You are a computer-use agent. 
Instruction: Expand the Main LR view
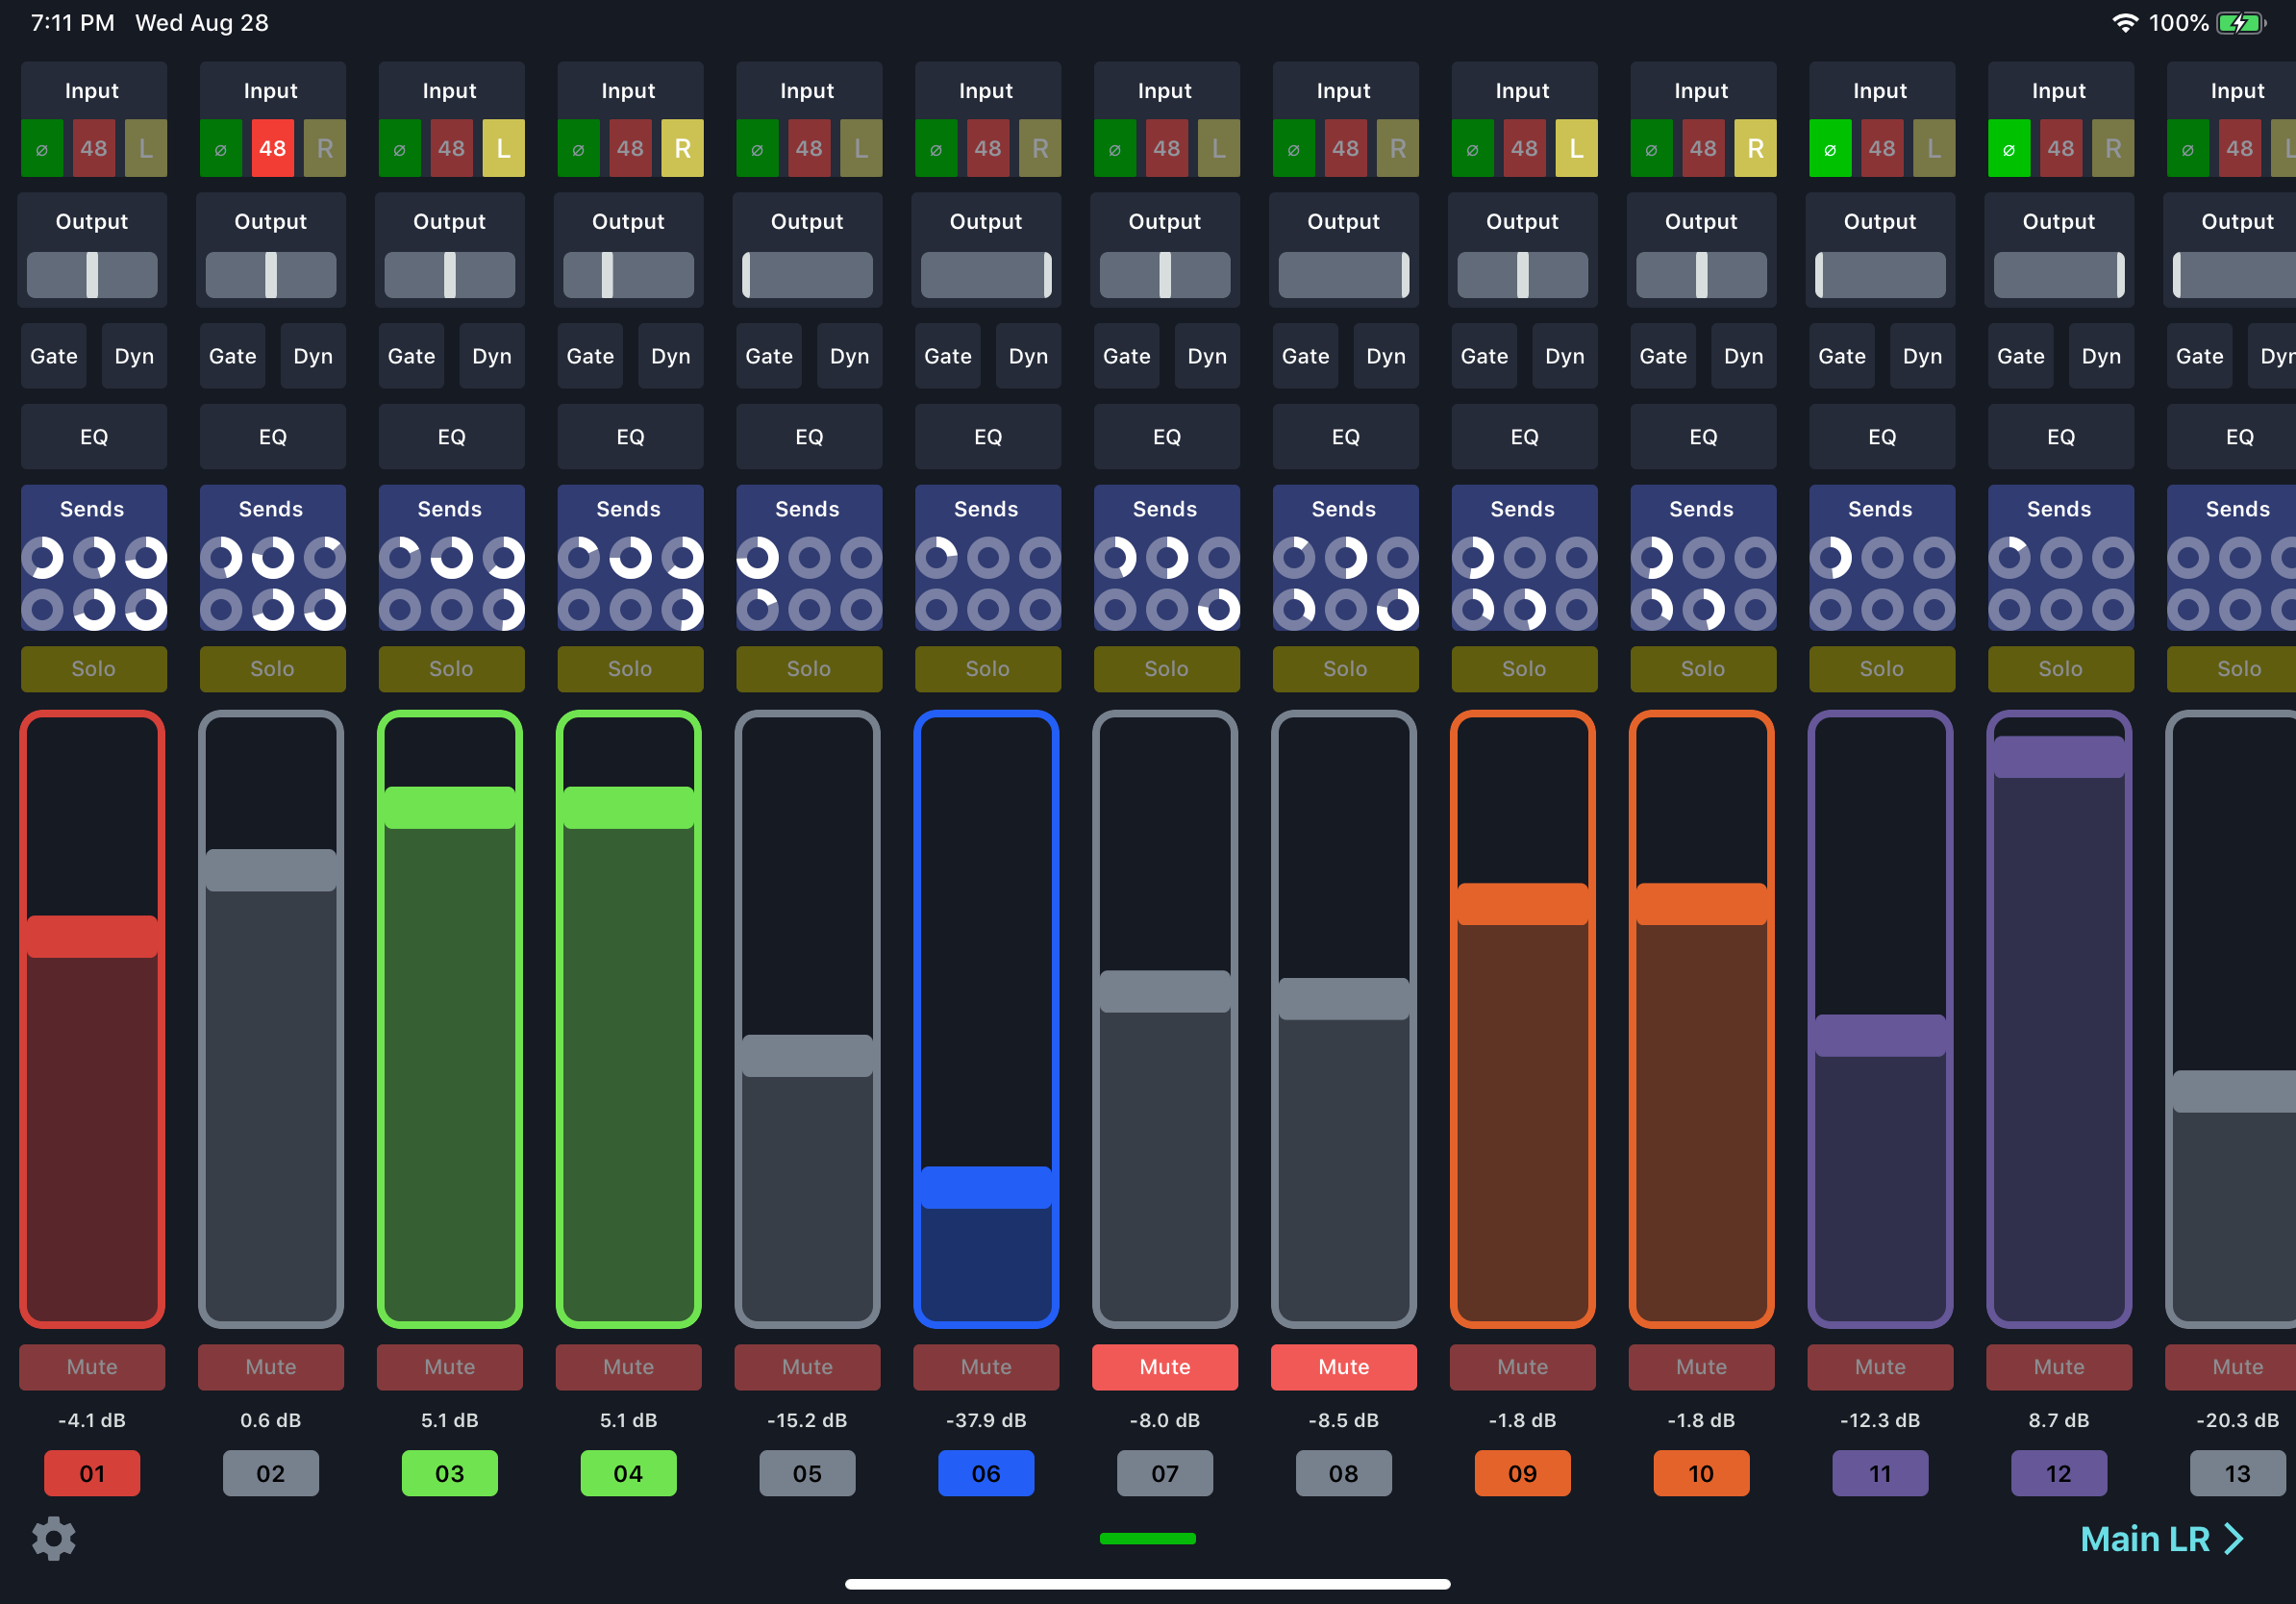tap(2164, 1537)
